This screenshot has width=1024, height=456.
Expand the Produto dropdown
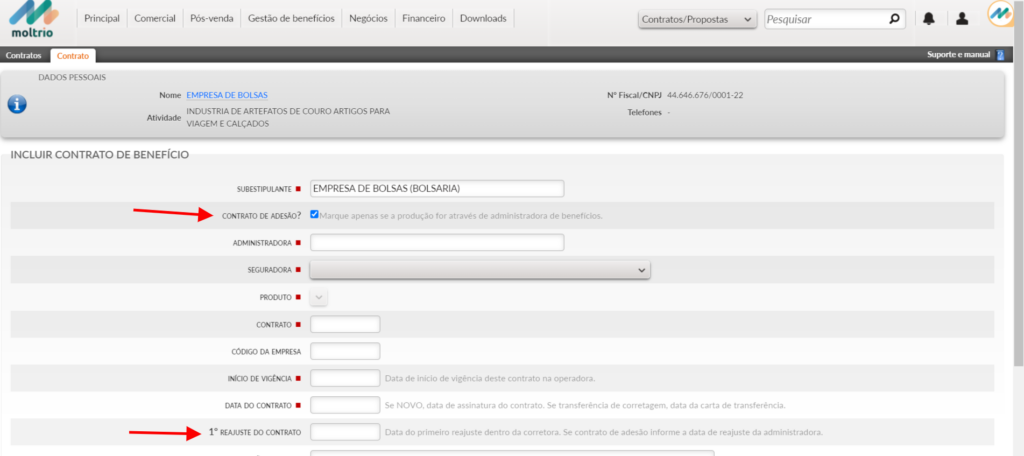pos(319,297)
